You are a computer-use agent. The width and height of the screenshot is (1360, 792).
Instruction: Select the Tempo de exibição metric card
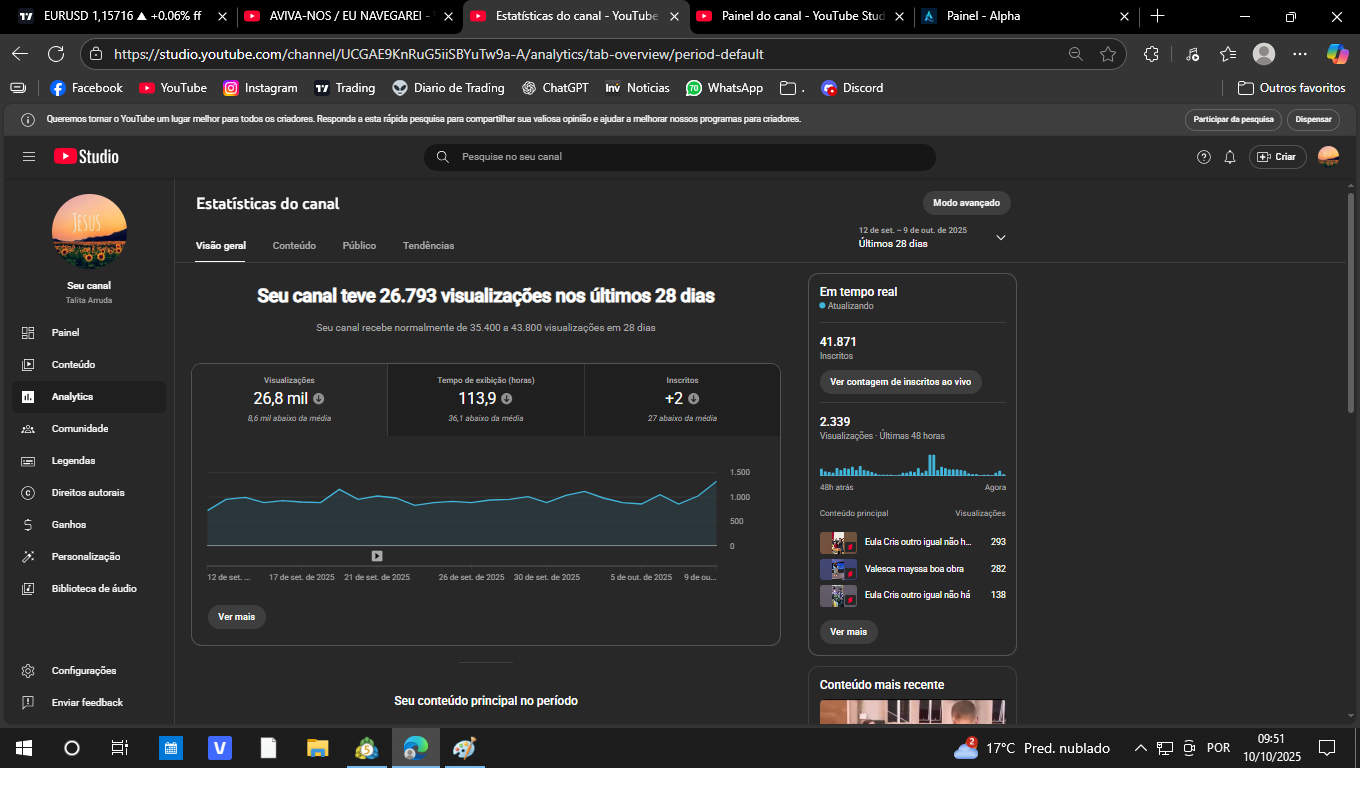pyautogui.click(x=485, y=399)
